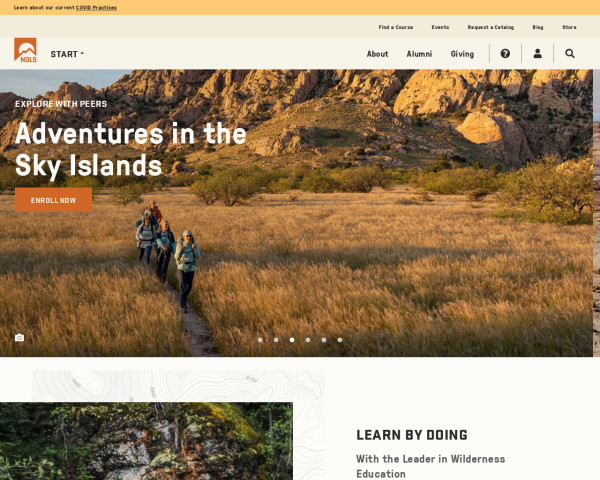Select the second carousel slide dot
This screenshot has height=480, width=600.
pyautogui.click(x=276, y=340)
